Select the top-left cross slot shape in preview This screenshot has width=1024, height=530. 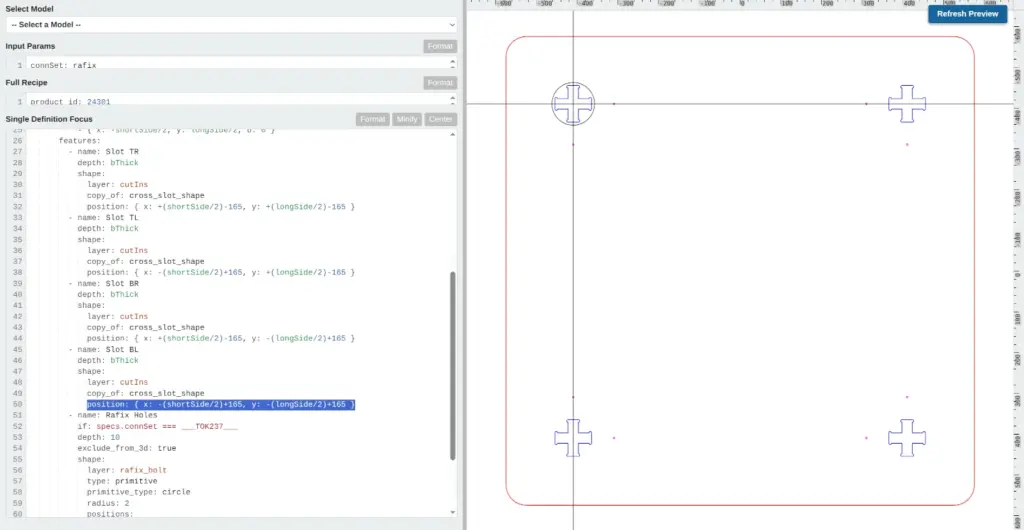(573, 103)
